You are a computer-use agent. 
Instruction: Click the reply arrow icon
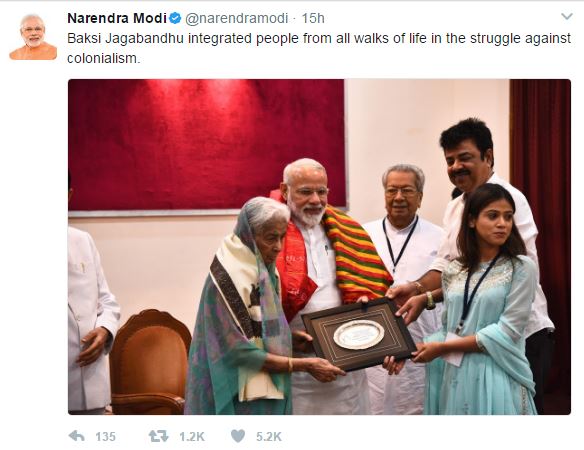click(x=77, y=436)
